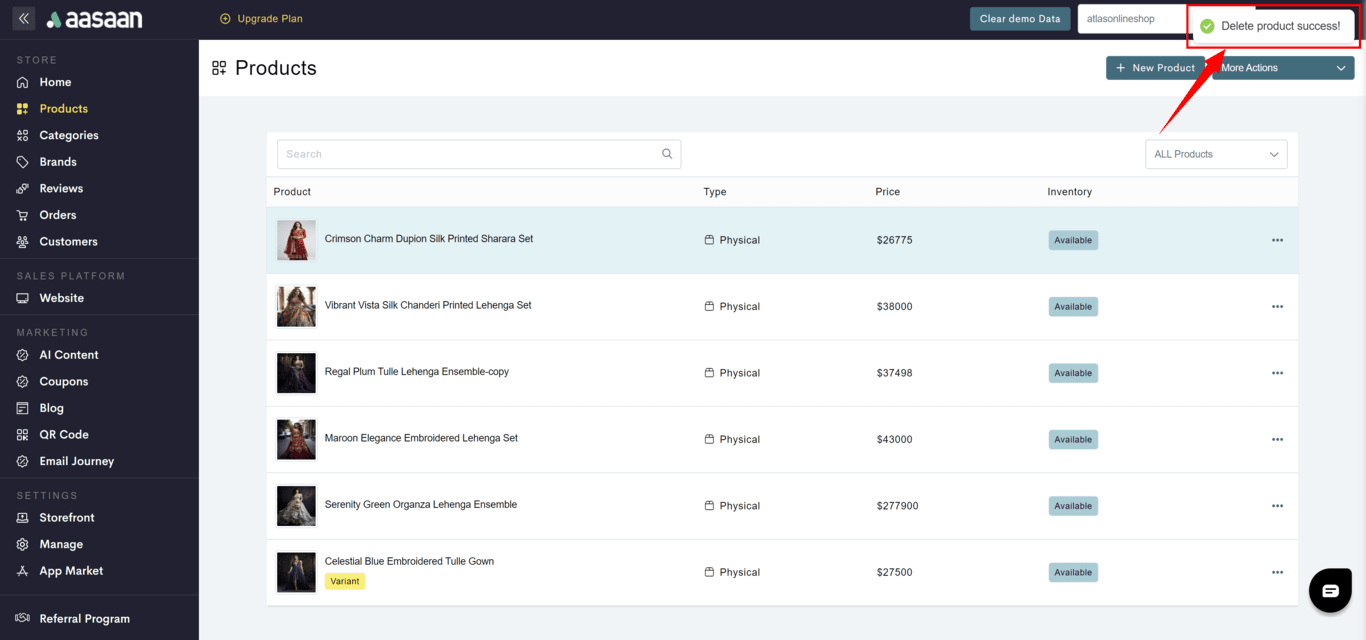Click the search magnifier icon
The image size is (1366, 640).
click(667, 154)
